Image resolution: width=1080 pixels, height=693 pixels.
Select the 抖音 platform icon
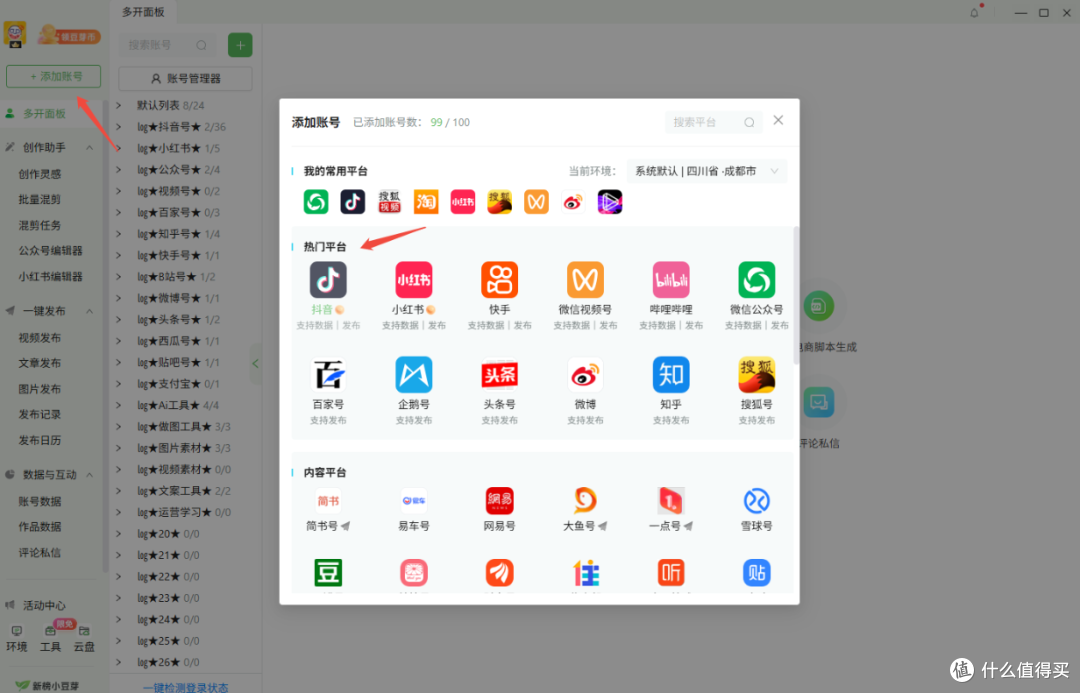[x=328, y=280]
